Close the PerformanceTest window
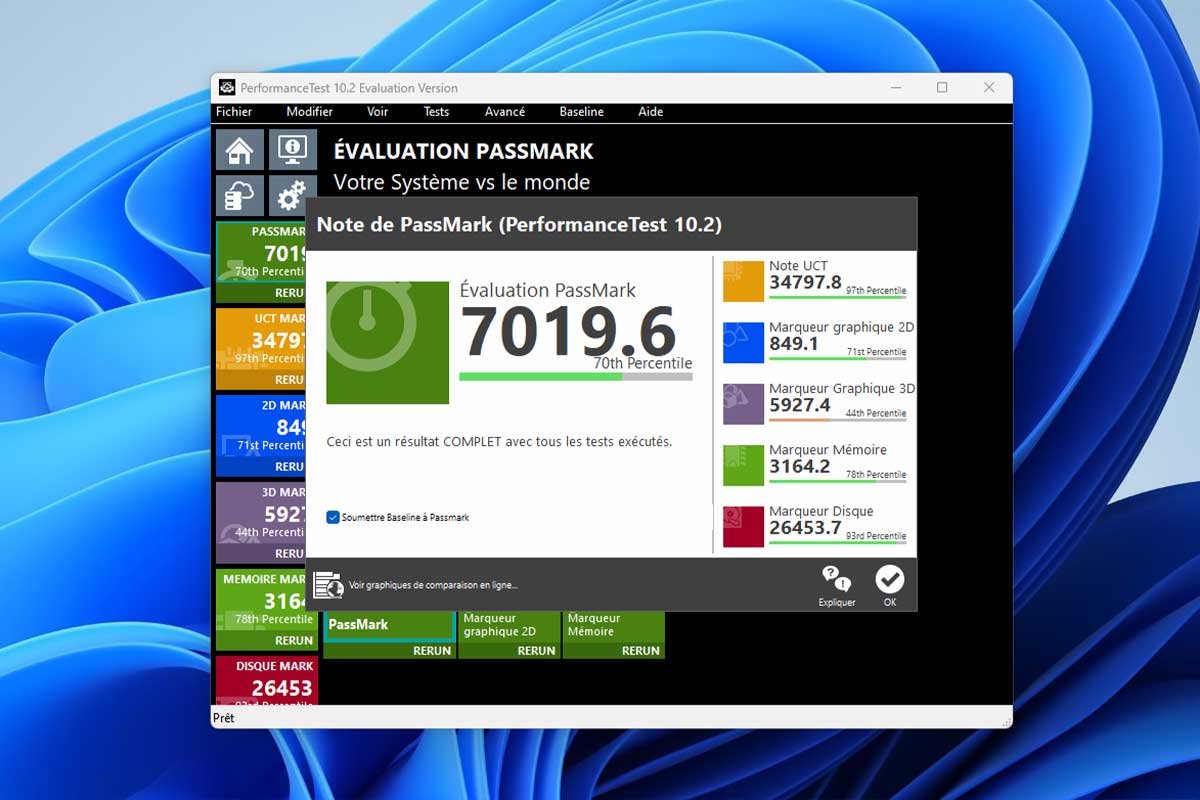 tap(989, 88)
